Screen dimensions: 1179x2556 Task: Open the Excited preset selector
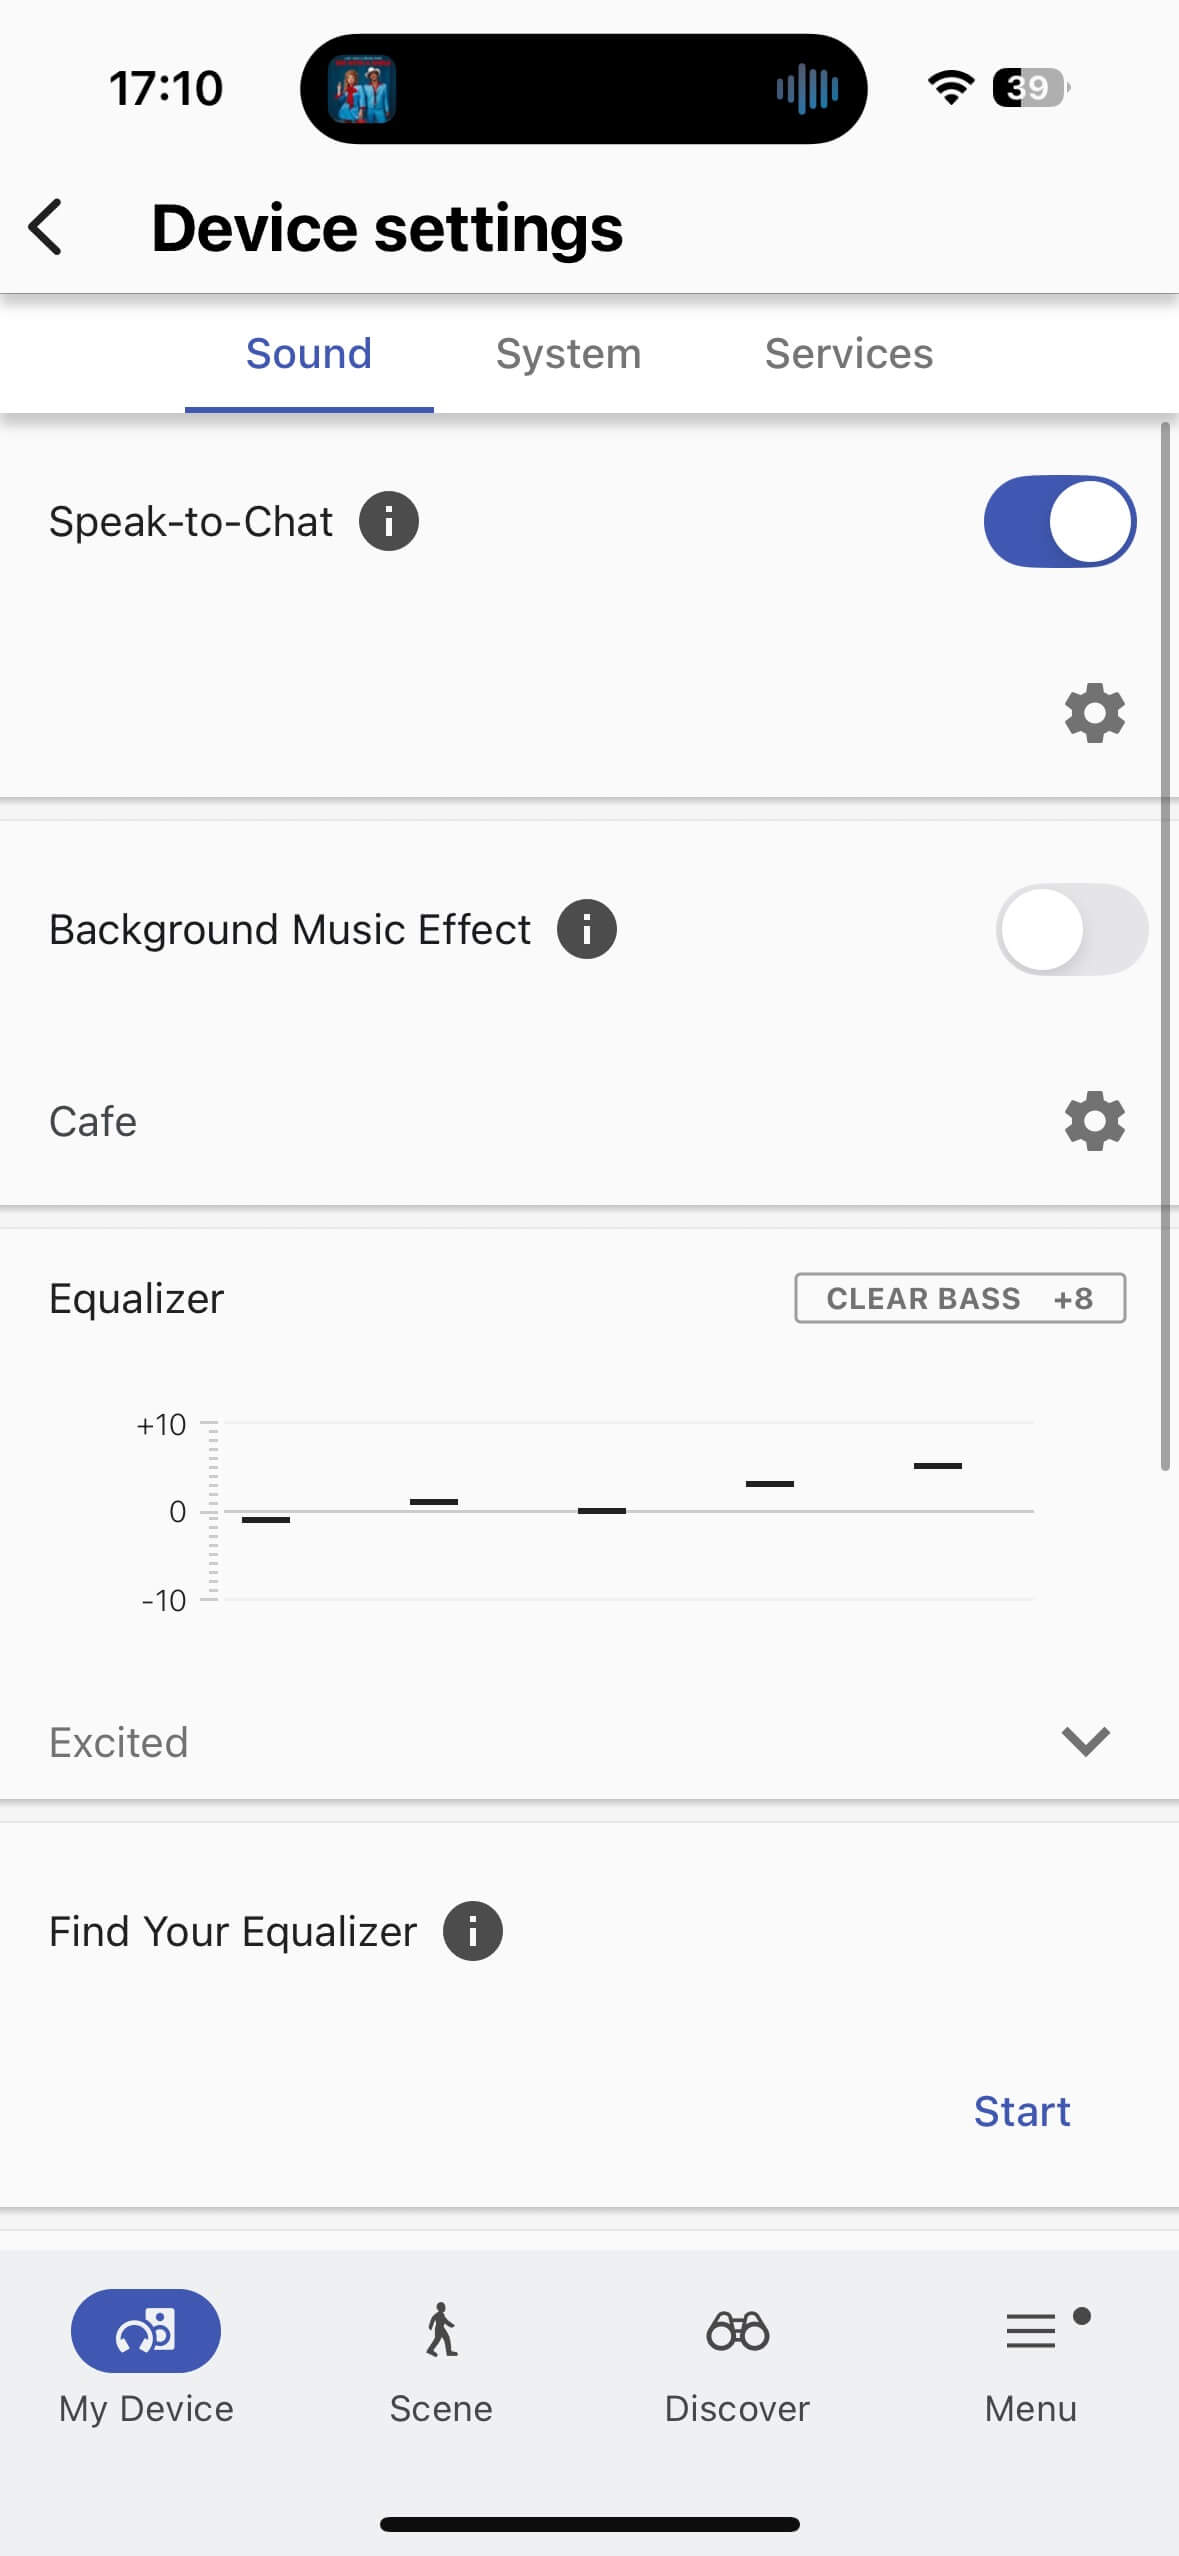click(119, 1742)
